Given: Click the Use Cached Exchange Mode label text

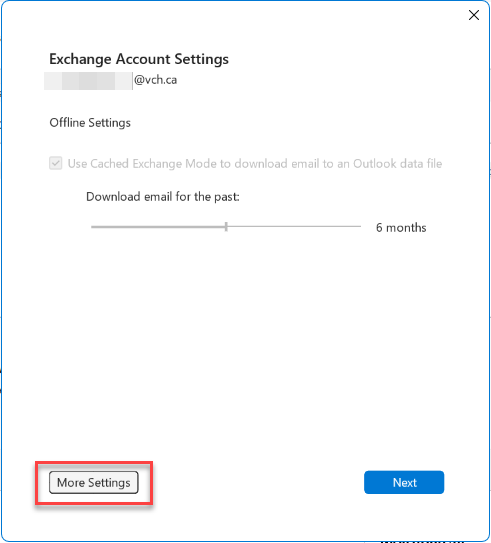Looking at the screenshot, I should coord(255,163).
